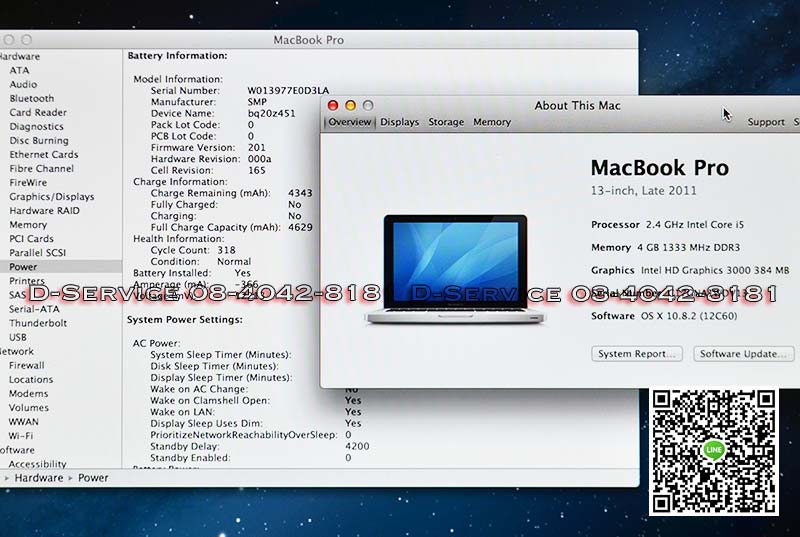Click the System Report button
Image resolution: width=800 pixels, height=537 pixels.
pyautogui.click(x=637, y=354)
